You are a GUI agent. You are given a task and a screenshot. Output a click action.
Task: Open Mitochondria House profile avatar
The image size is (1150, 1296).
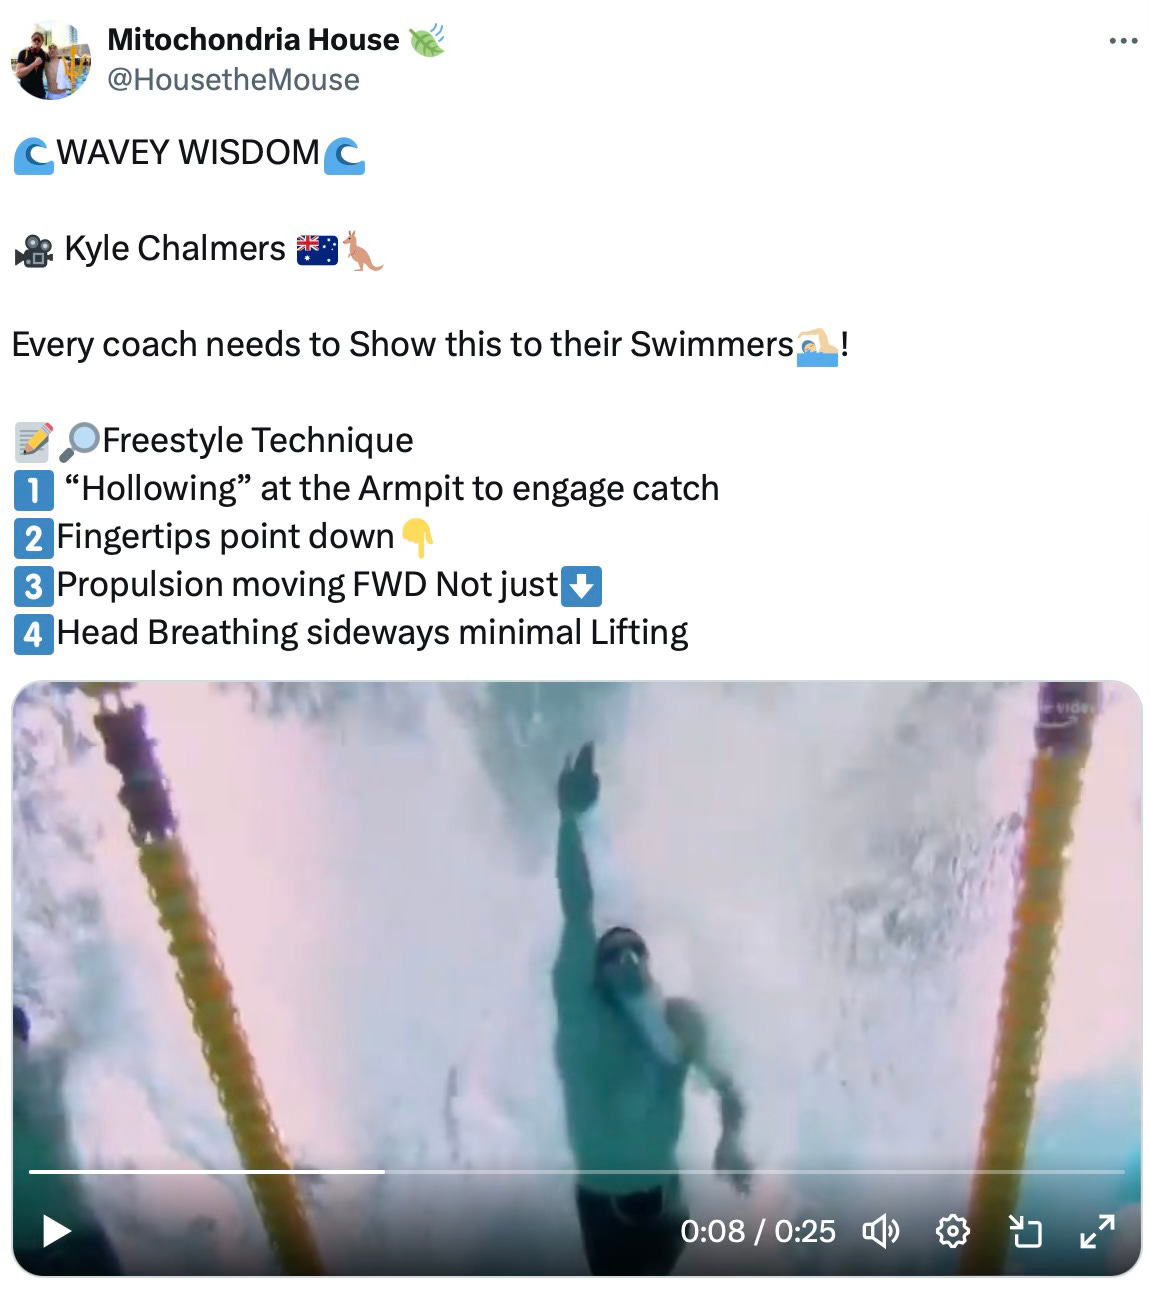[51, 60]
